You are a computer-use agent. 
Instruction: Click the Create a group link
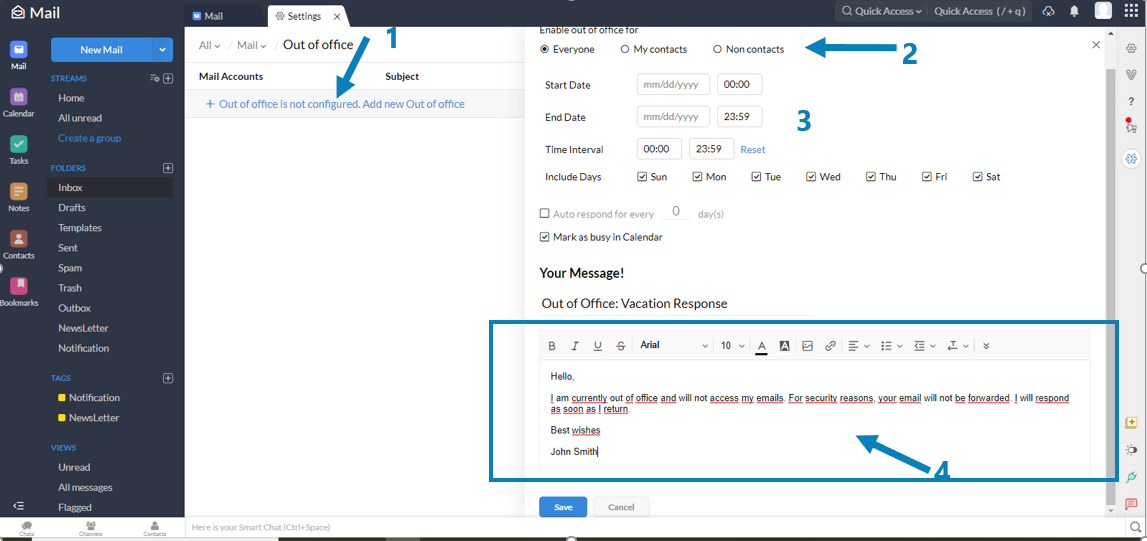tap(89, 138)
